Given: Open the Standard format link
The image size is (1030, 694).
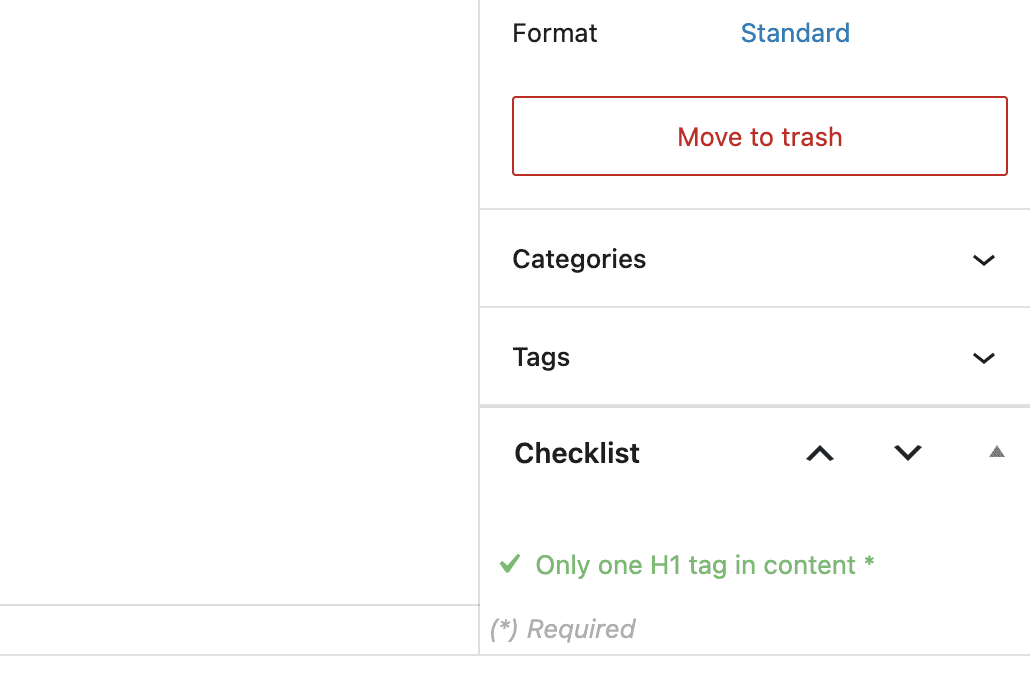Looking at the screenshot, I should [x=795, y=33].
